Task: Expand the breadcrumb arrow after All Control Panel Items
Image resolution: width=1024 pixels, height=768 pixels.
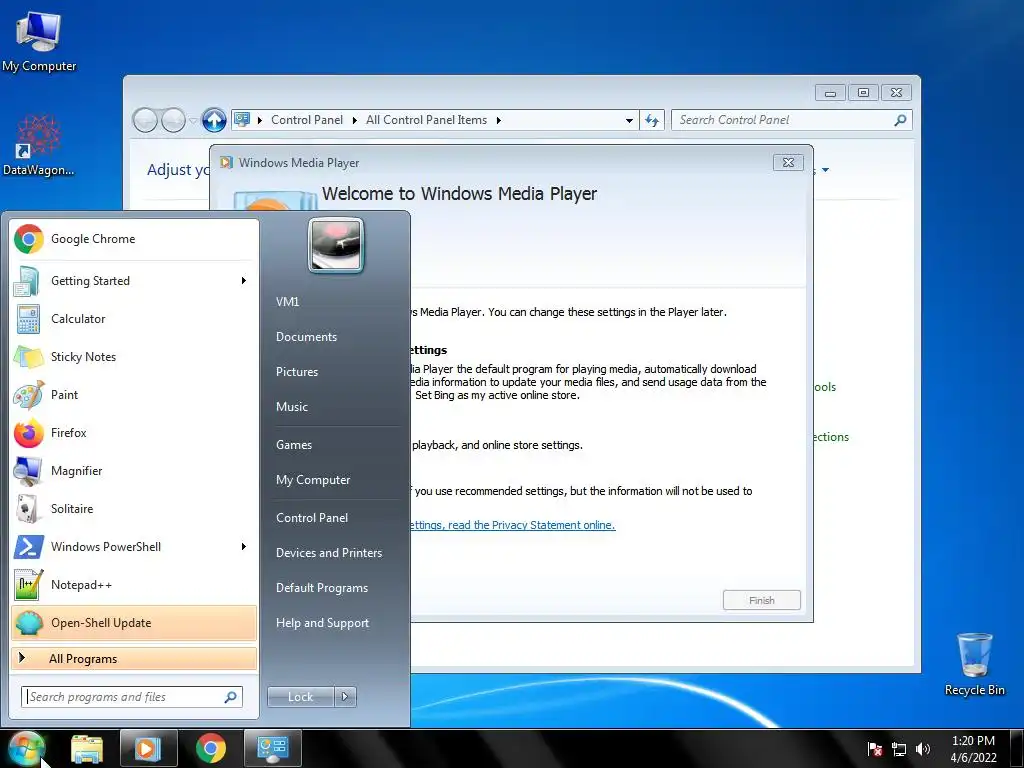Action: pos(498,120)
